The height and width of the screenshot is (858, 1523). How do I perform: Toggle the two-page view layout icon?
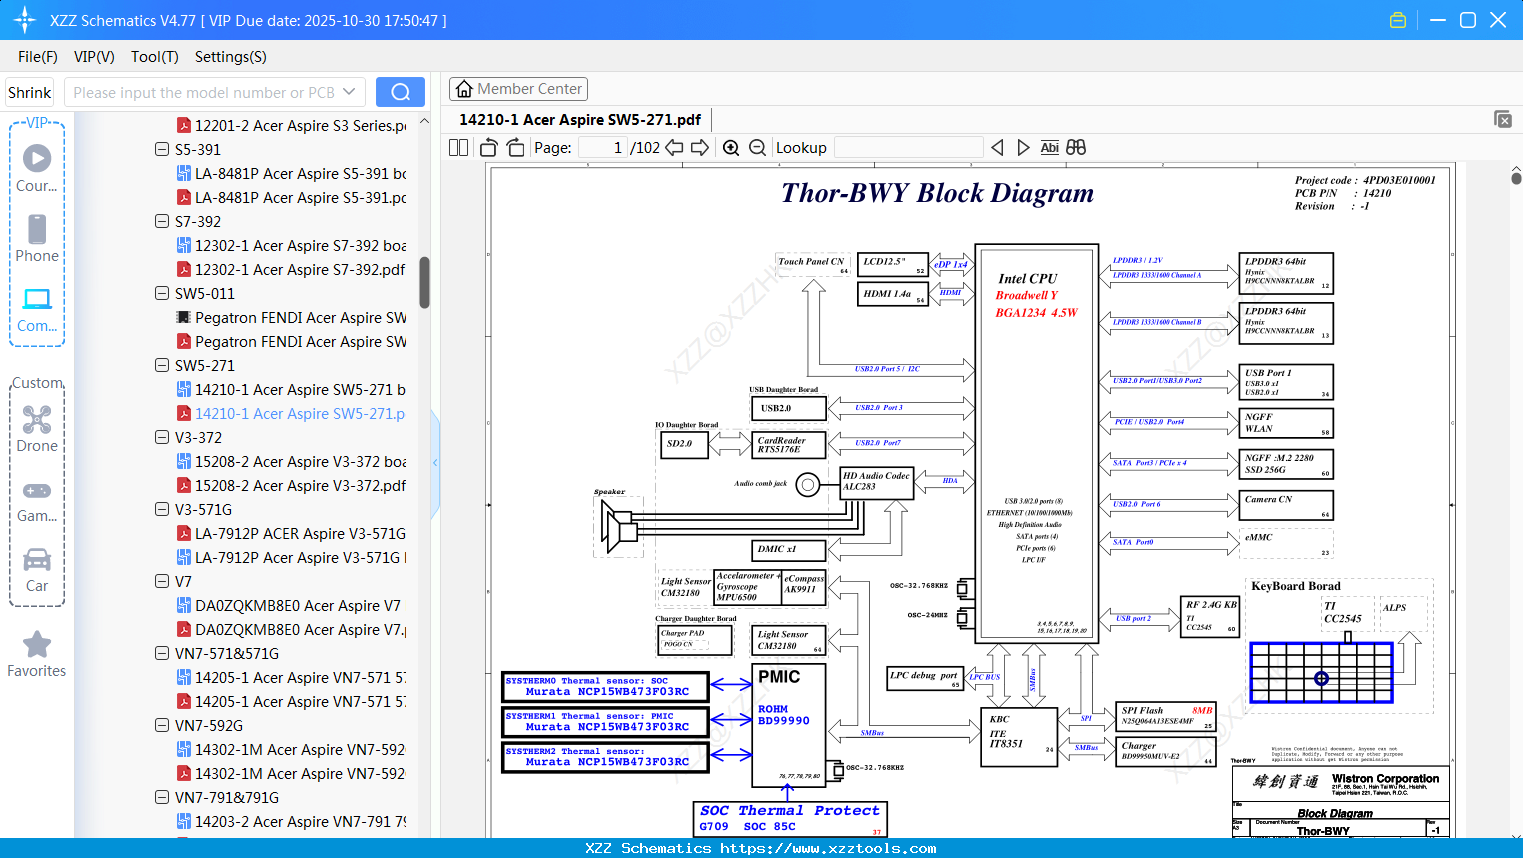pyautogui.click(x=459, y=148)
